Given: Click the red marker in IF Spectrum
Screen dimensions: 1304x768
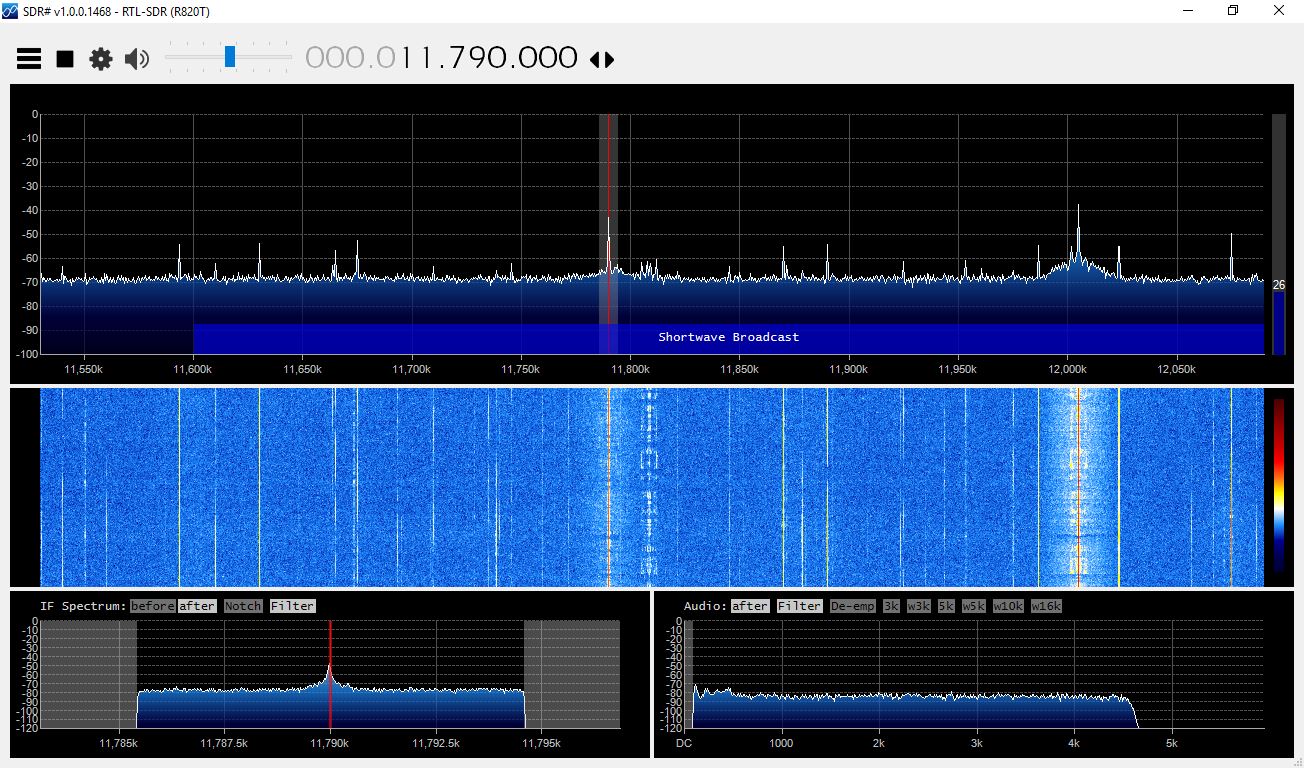Looking at the screenshot, I should [x=330, y=675].
